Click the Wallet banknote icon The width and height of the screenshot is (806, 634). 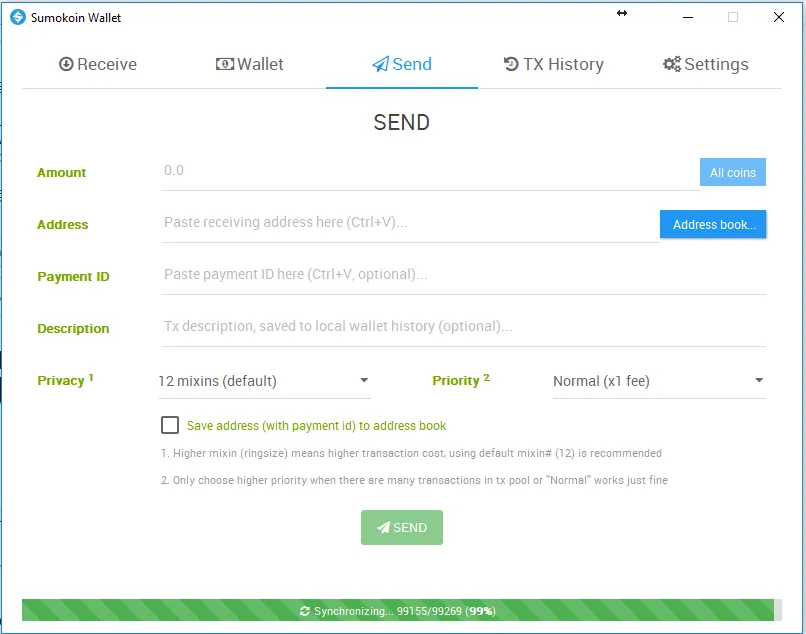[x=225, y=64]
